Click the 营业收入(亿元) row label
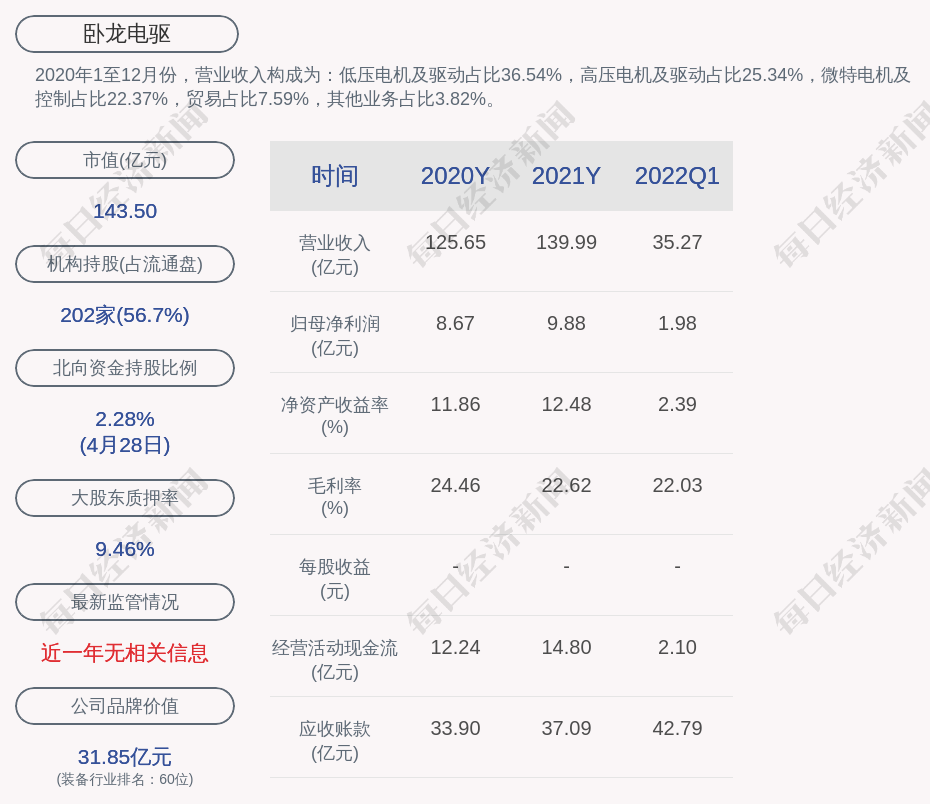 click(335, 254)
